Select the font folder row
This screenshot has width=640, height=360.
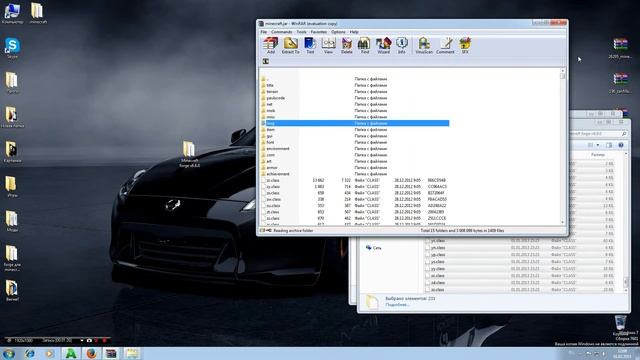pyautogui.click(x=355, y=142)
